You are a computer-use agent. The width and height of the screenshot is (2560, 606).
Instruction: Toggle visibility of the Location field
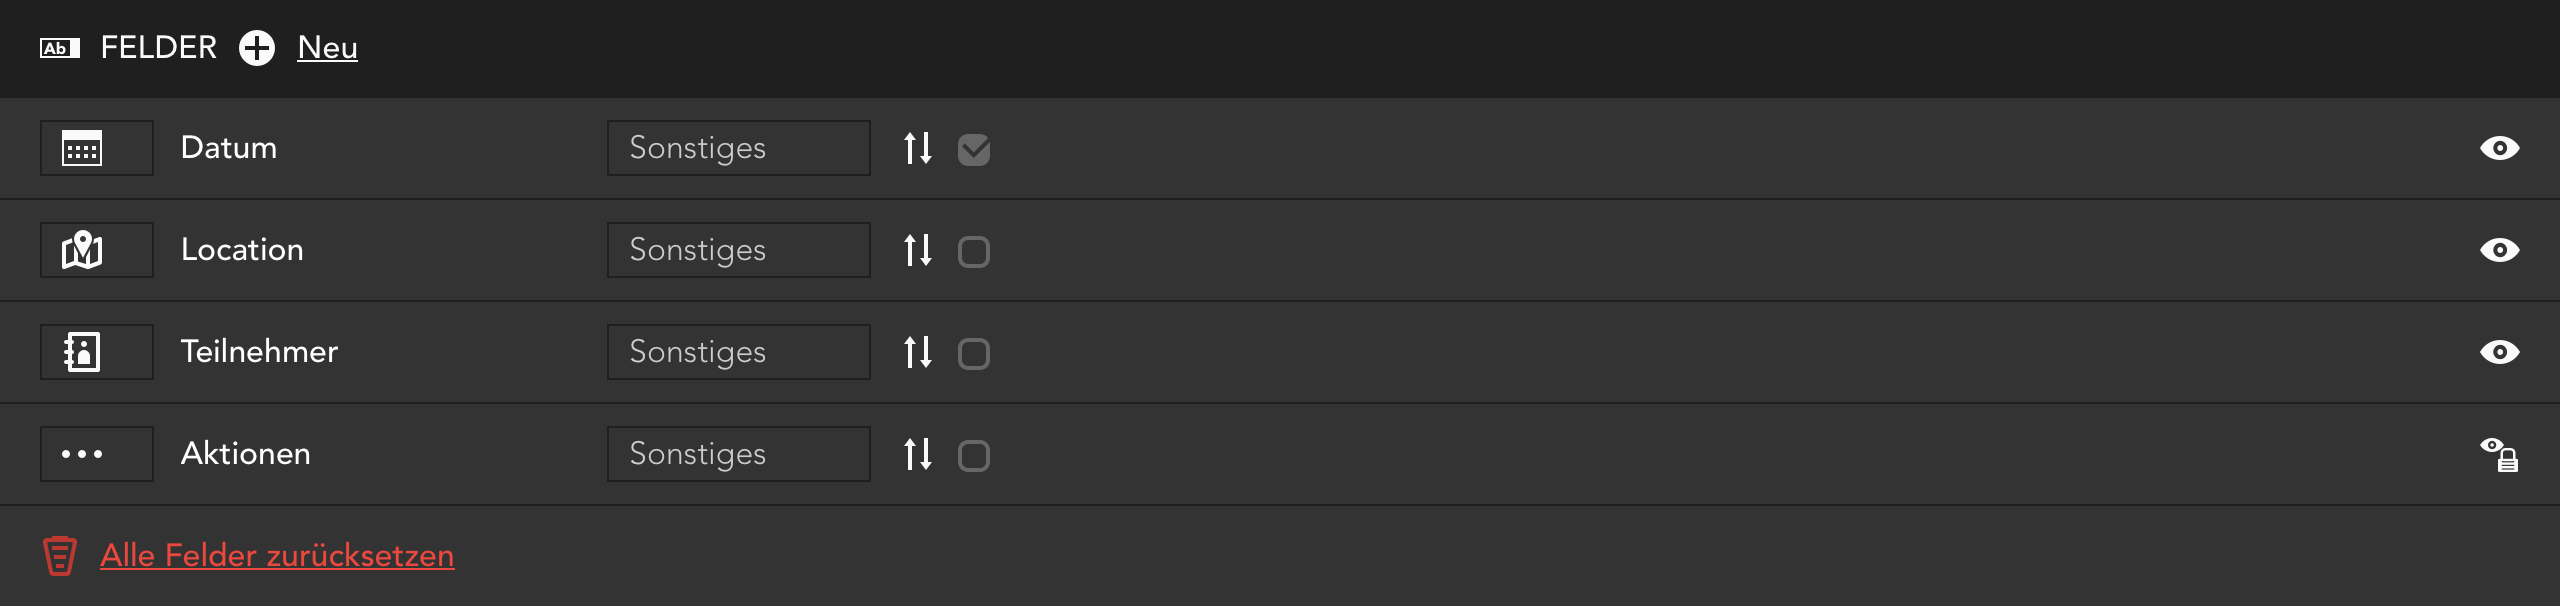pos(2499,250)
